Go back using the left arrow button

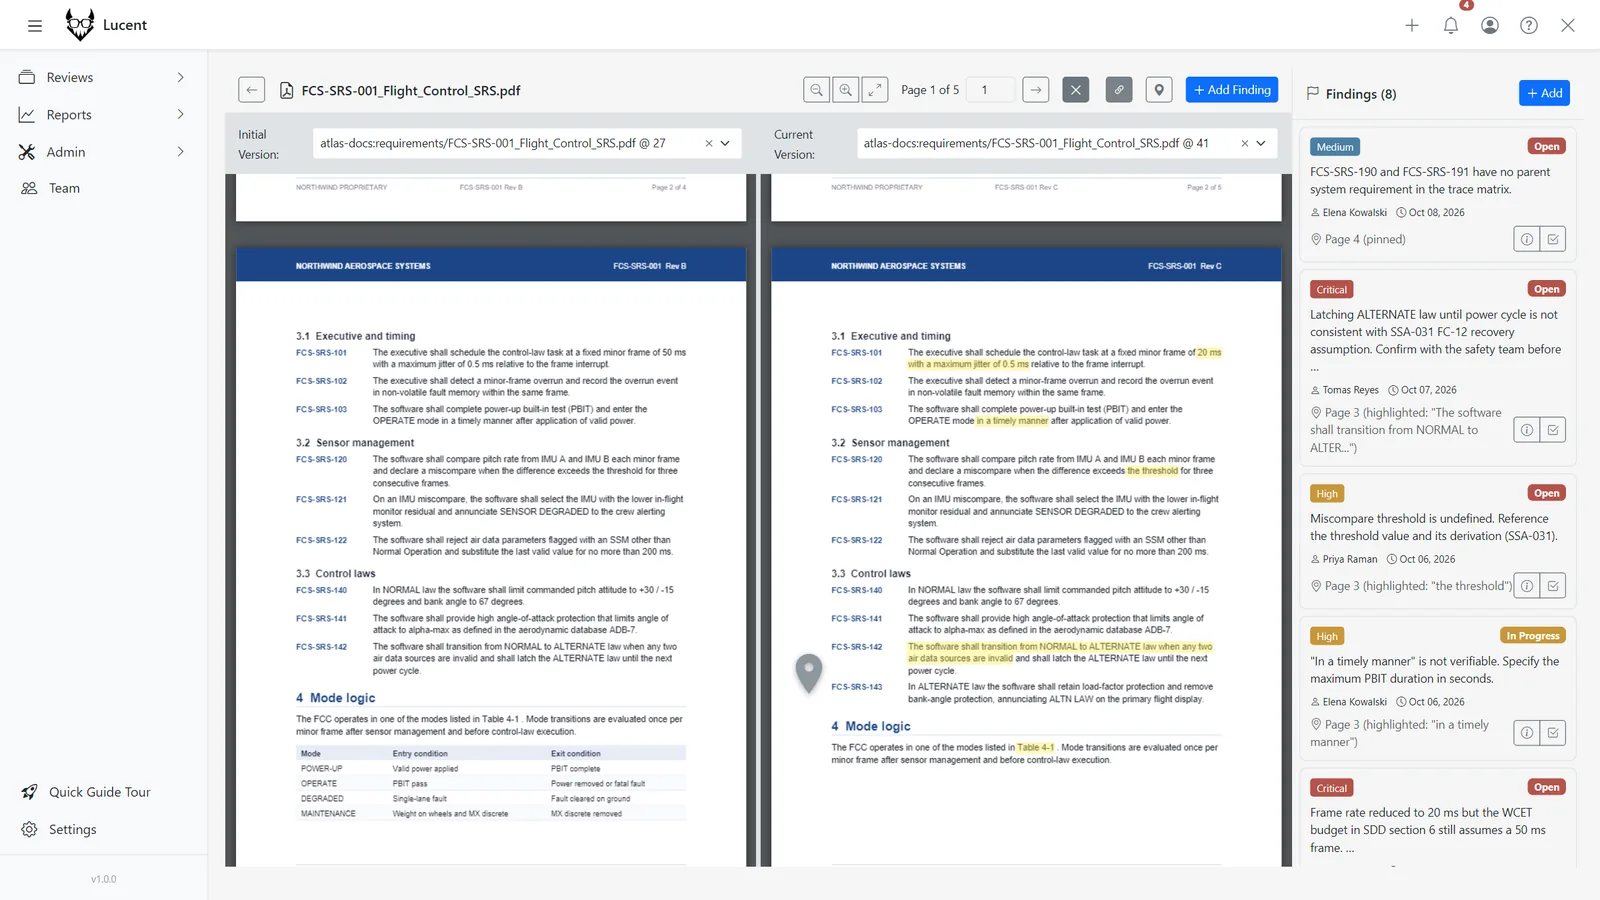coord(252,90)
